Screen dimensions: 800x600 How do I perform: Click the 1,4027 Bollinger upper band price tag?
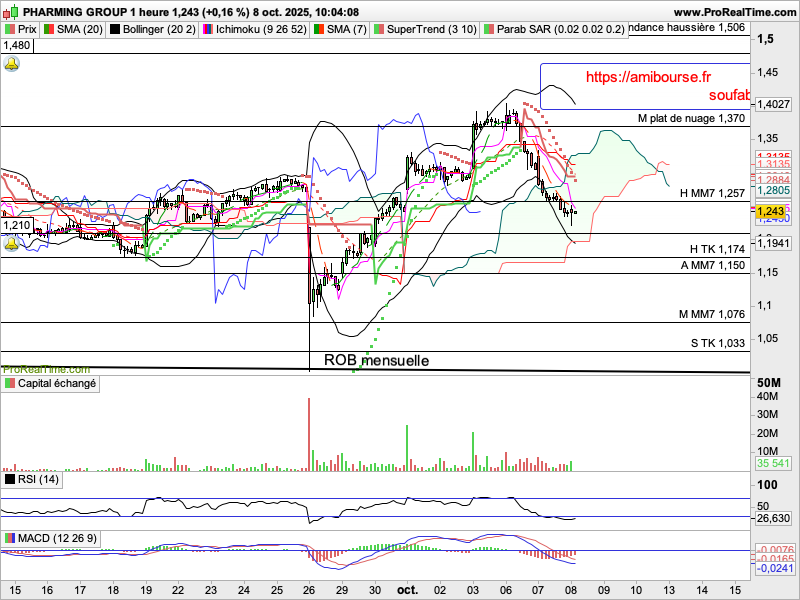(x=773, y=104)
